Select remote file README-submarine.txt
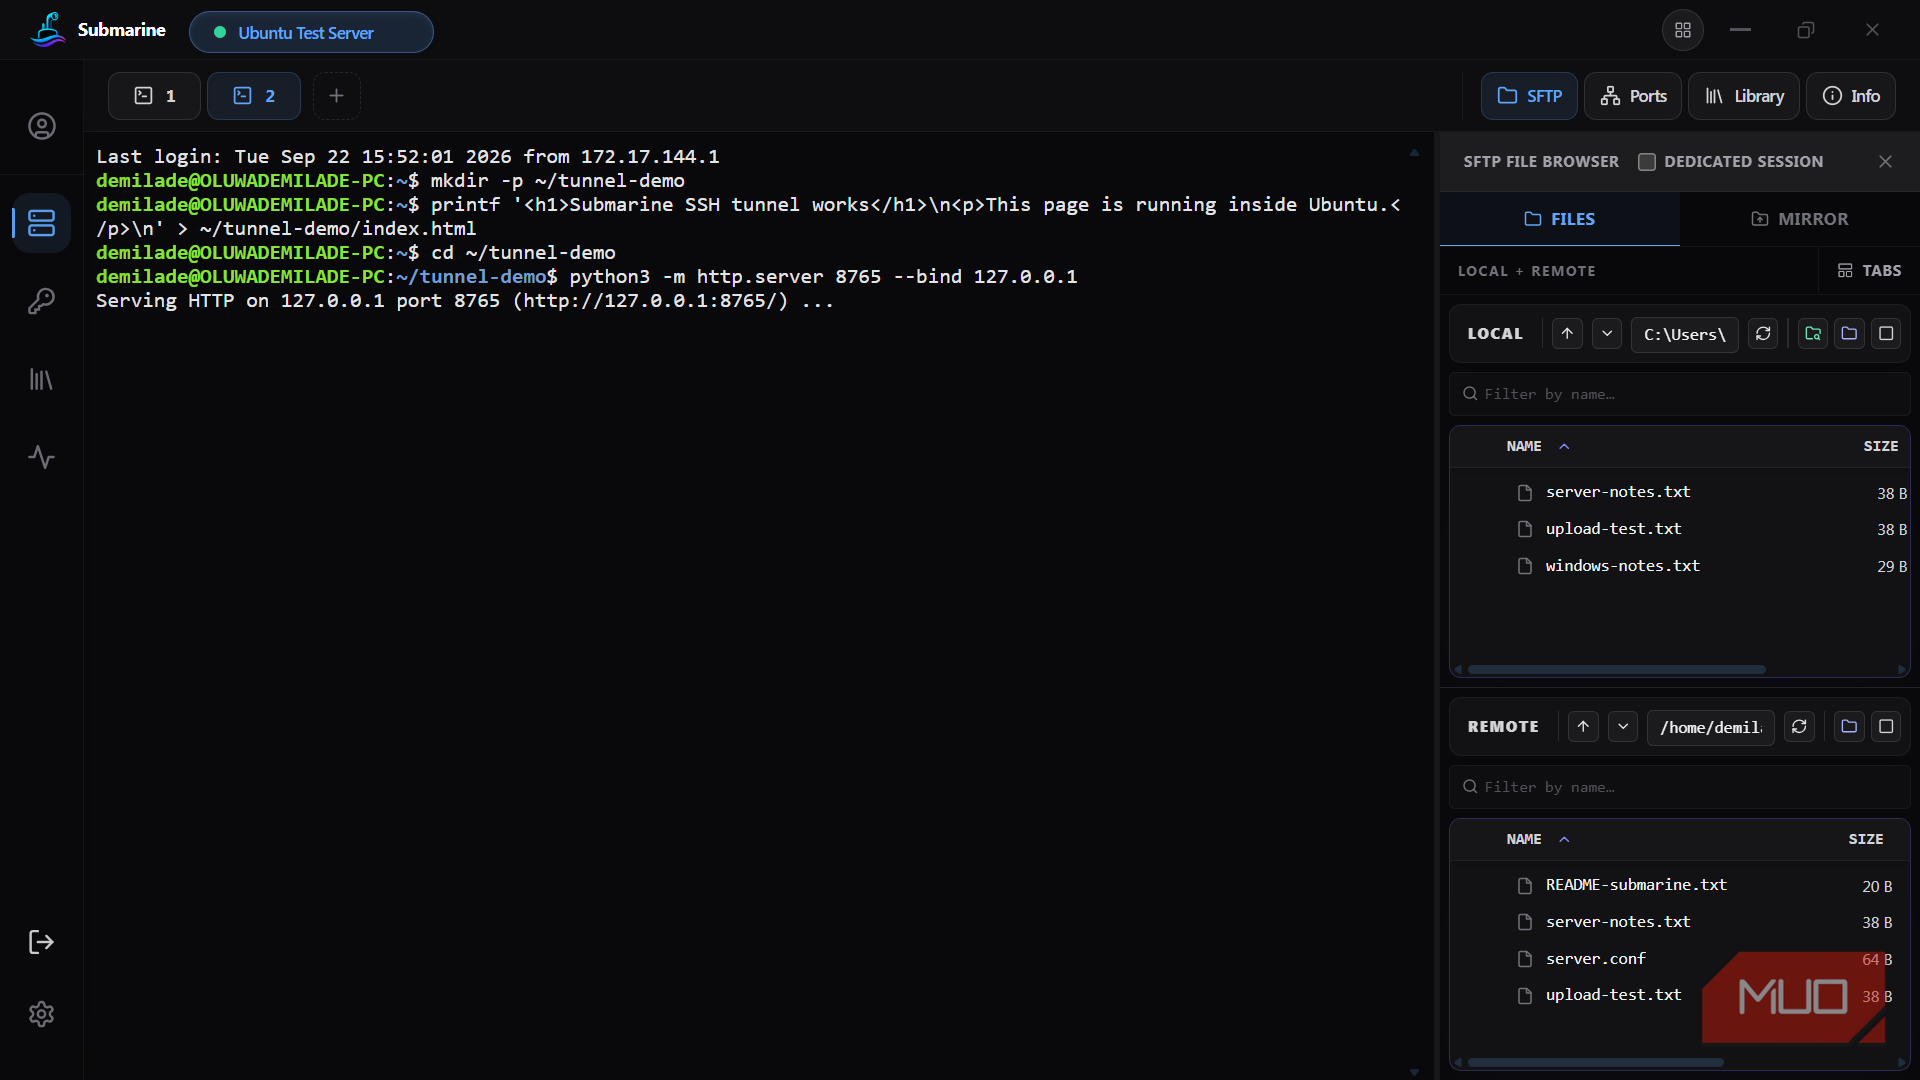 [1680, 885]
